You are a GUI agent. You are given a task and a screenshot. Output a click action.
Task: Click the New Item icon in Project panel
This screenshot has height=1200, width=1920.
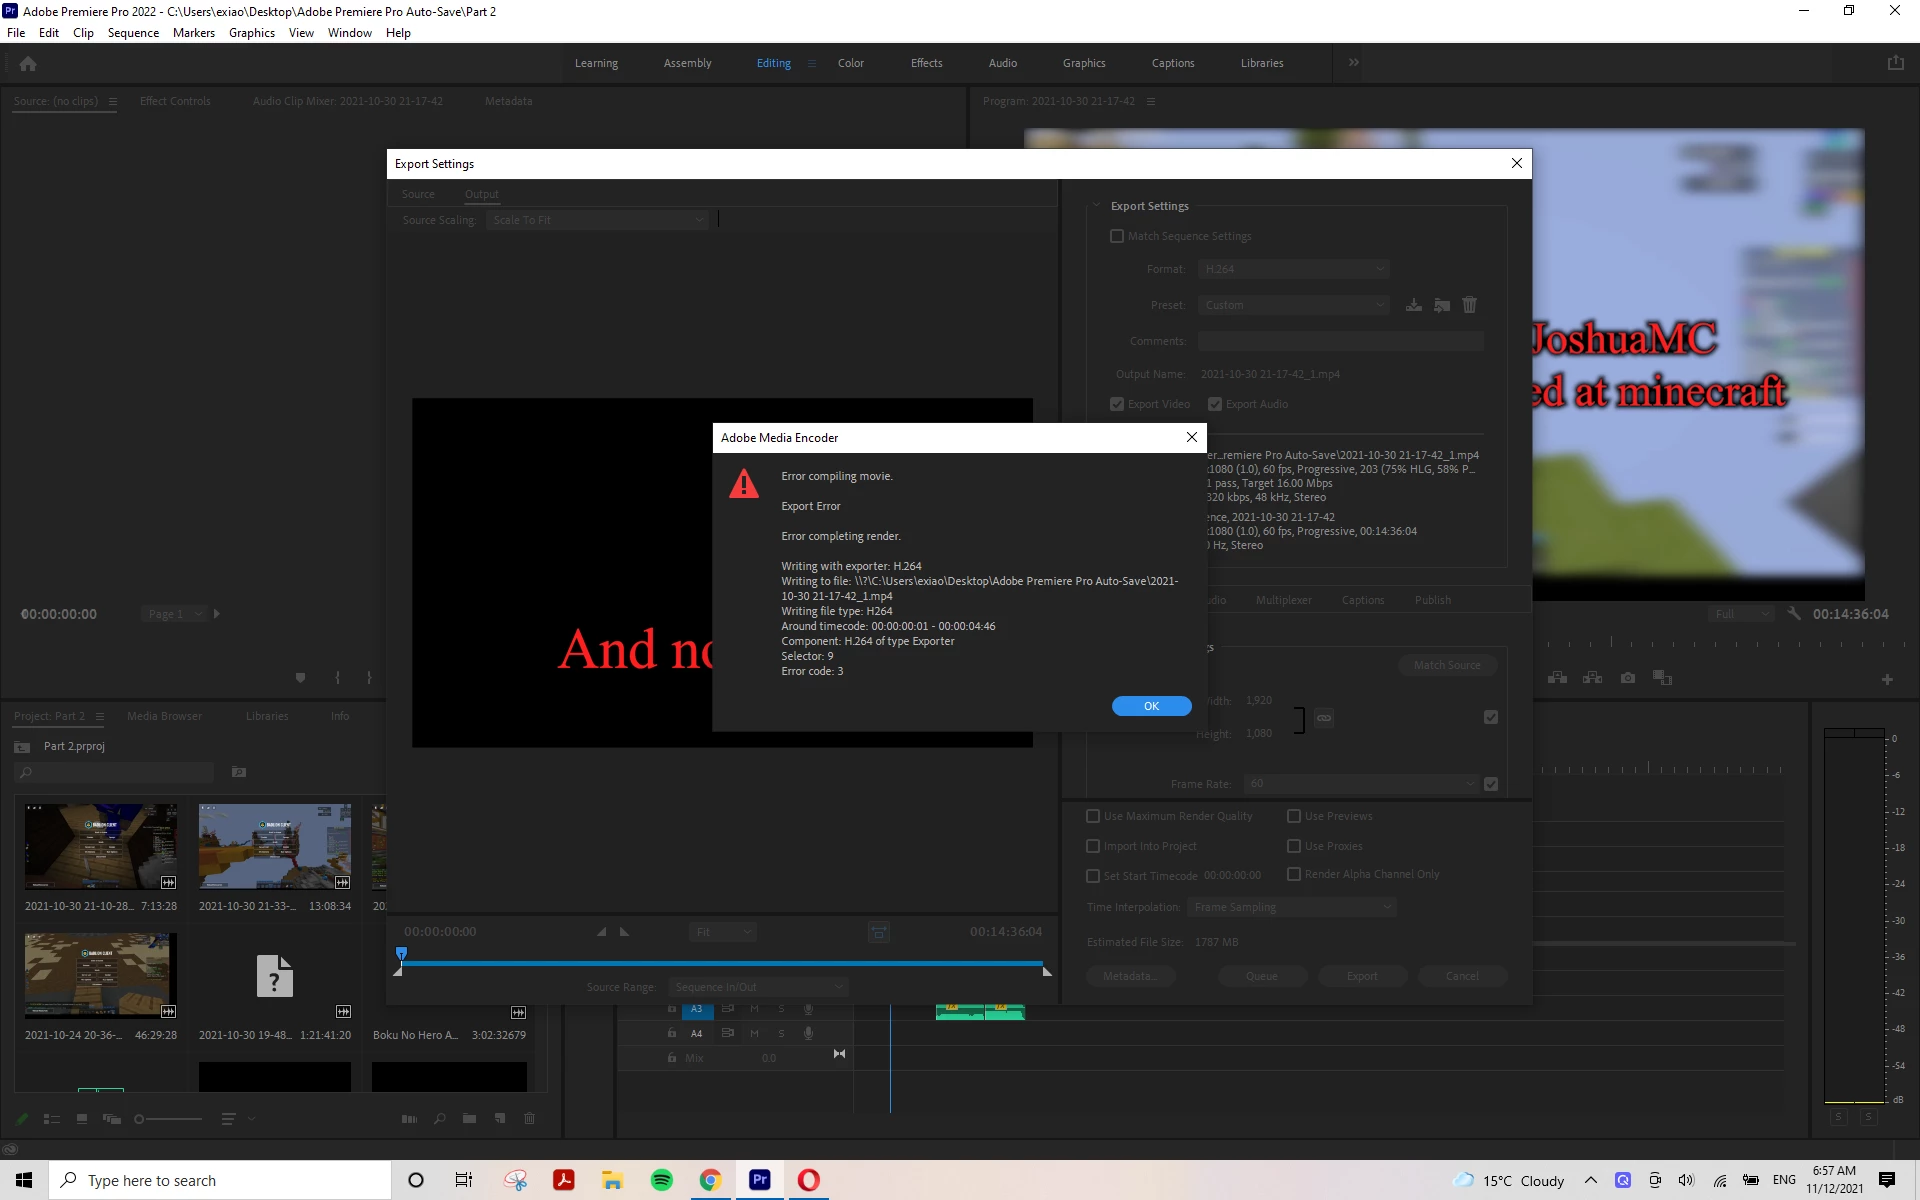pyautogui.click(x=499, y=1119)
